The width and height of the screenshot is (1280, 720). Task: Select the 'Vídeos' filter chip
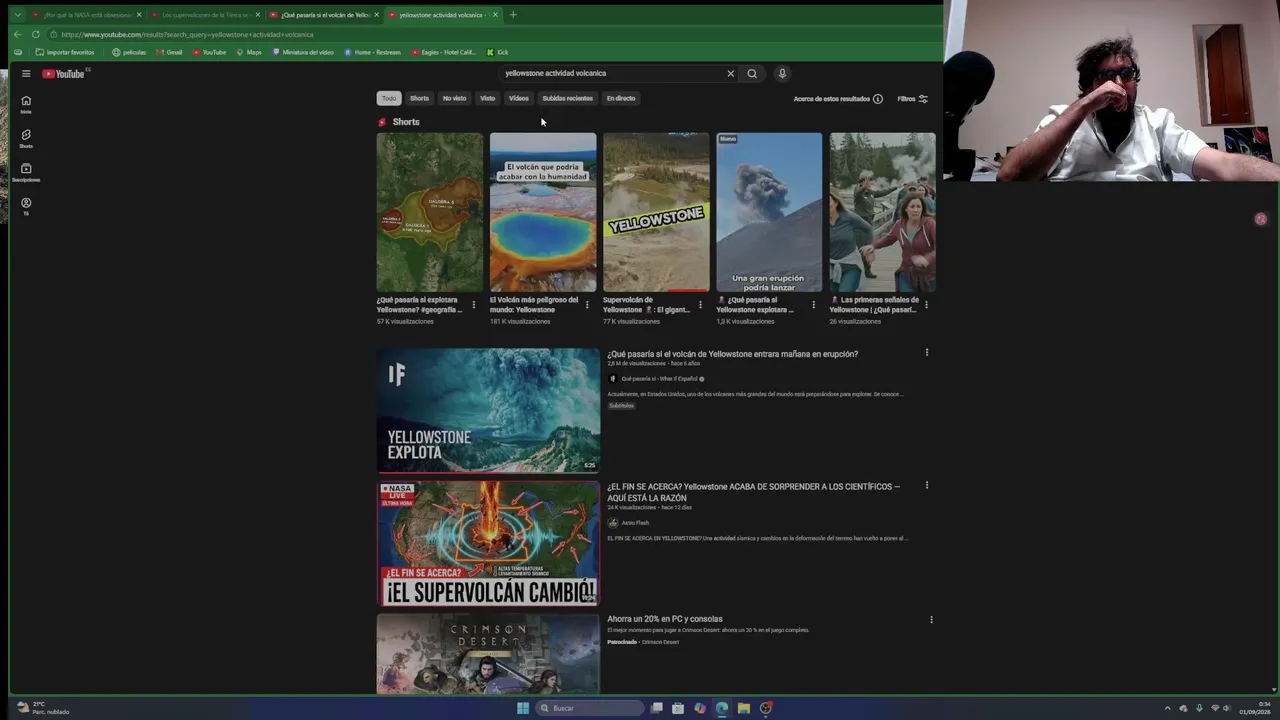tap(518, 98)
